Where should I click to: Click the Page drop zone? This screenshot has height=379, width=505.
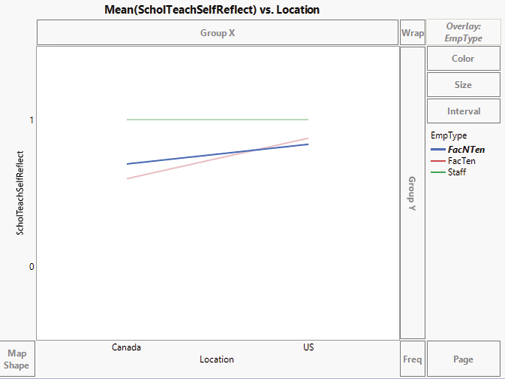pyautogui.click(x=463, y=359)
